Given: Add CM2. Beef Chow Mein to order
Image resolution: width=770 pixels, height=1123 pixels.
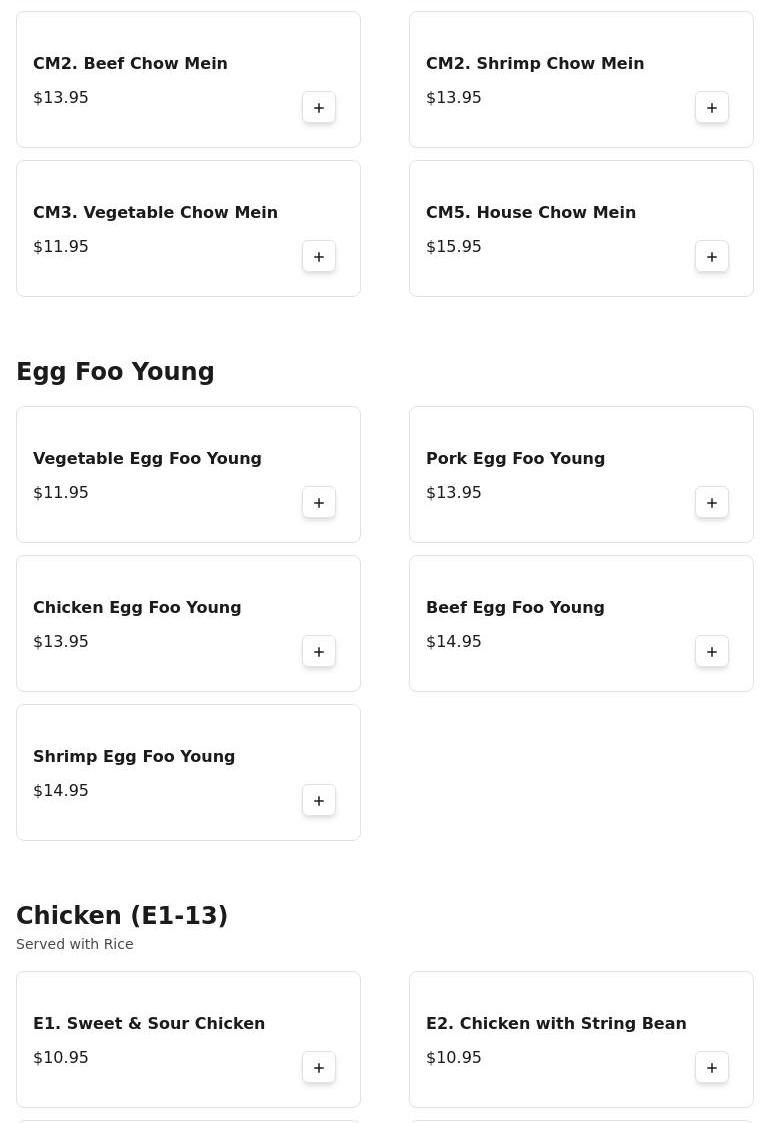Looking at the screenshot, I should (x=319, y=108).
